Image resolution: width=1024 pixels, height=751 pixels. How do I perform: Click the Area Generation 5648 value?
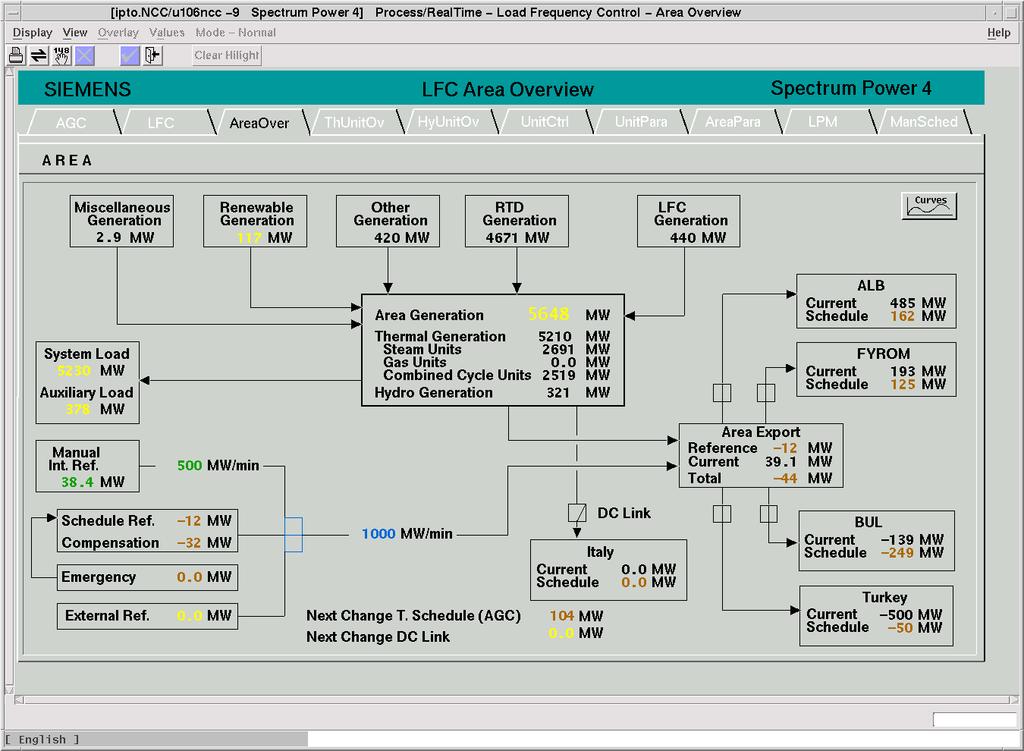point(549,314)
